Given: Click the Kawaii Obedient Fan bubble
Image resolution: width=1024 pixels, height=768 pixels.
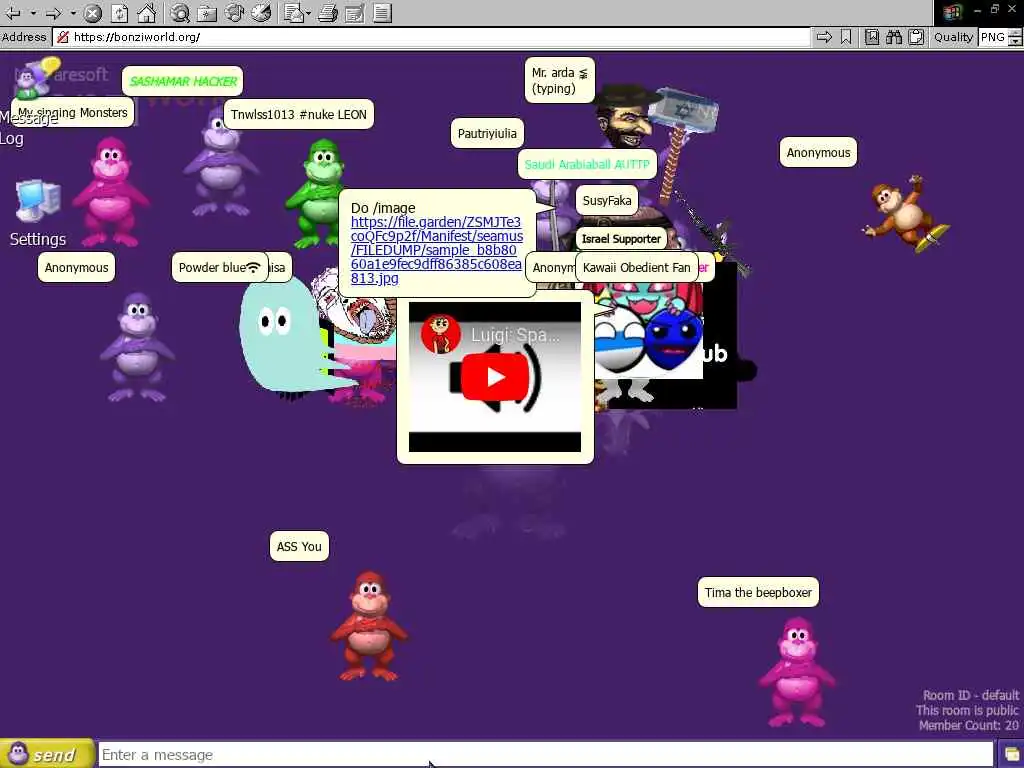Looking at the screenshot, I should point(636,268).
